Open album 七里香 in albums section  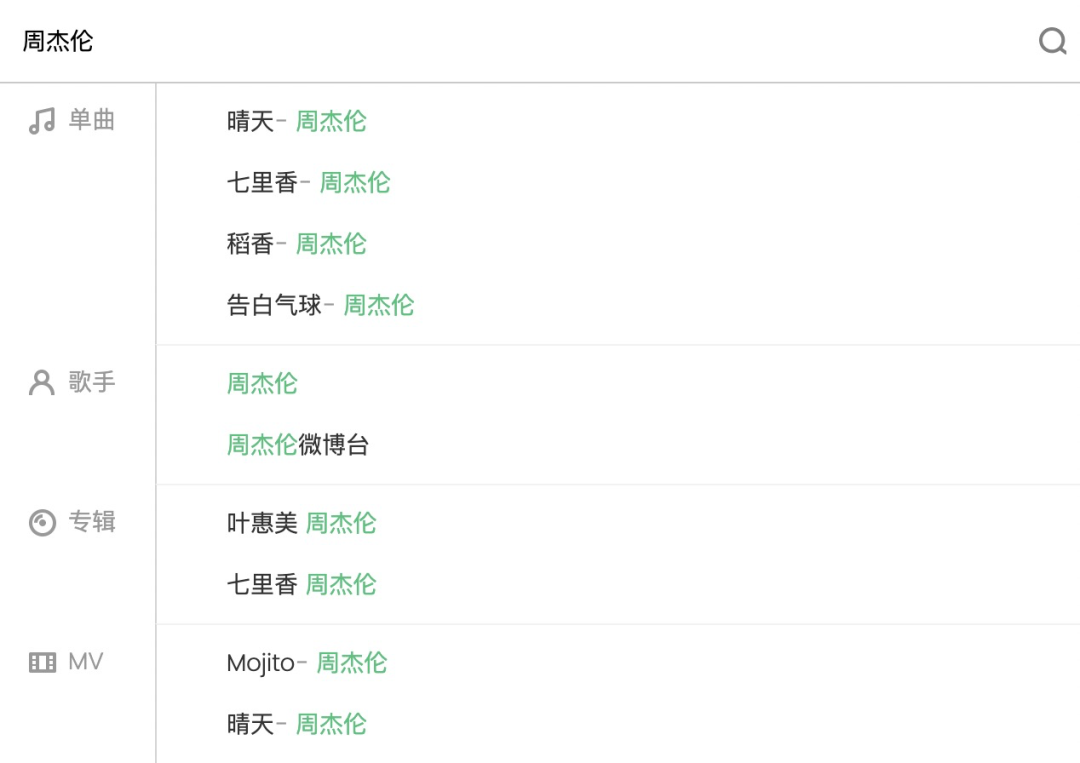coord(301,585)
